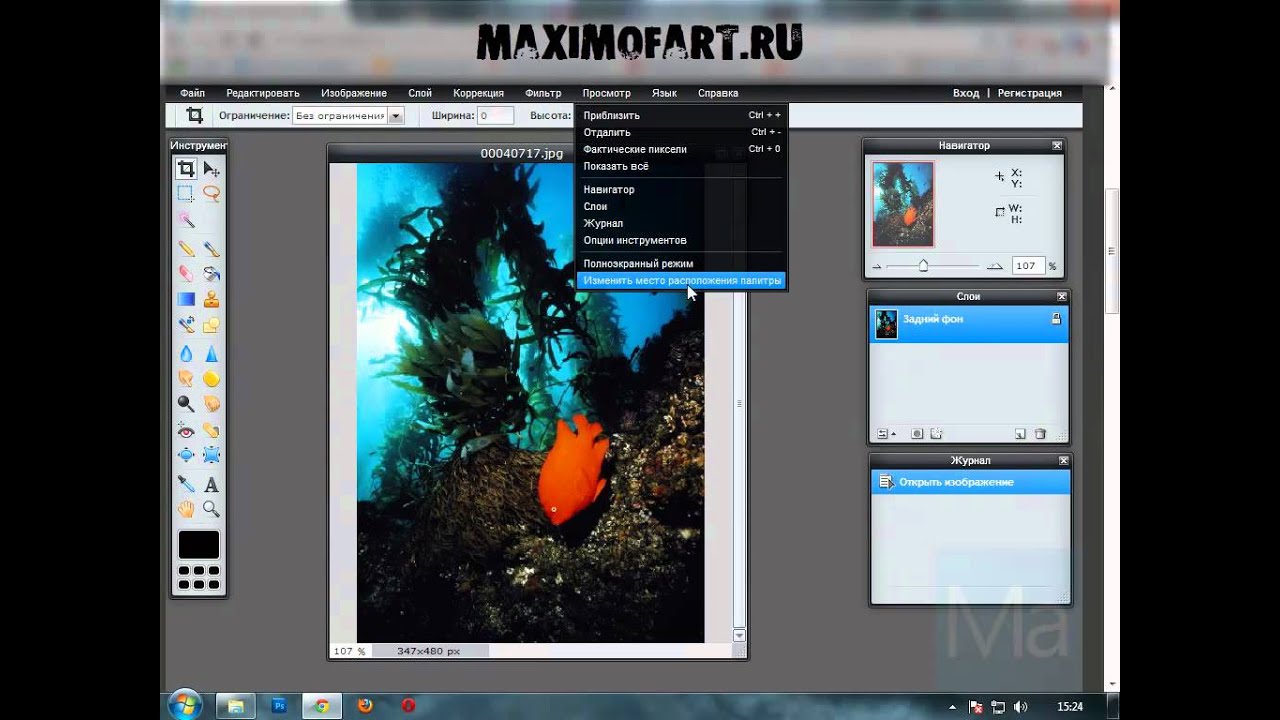Open the Коррекция menu

[x=478, y=93]
